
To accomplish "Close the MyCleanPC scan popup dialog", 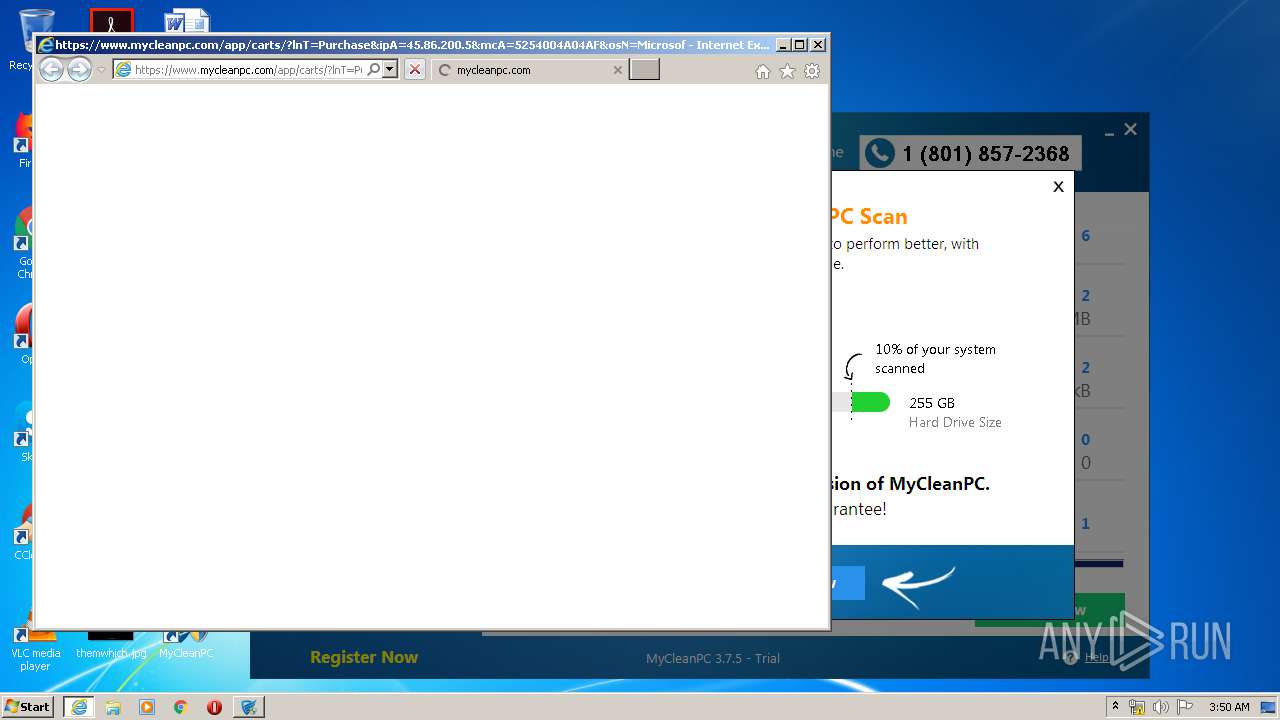I will tap(1058, 186).
